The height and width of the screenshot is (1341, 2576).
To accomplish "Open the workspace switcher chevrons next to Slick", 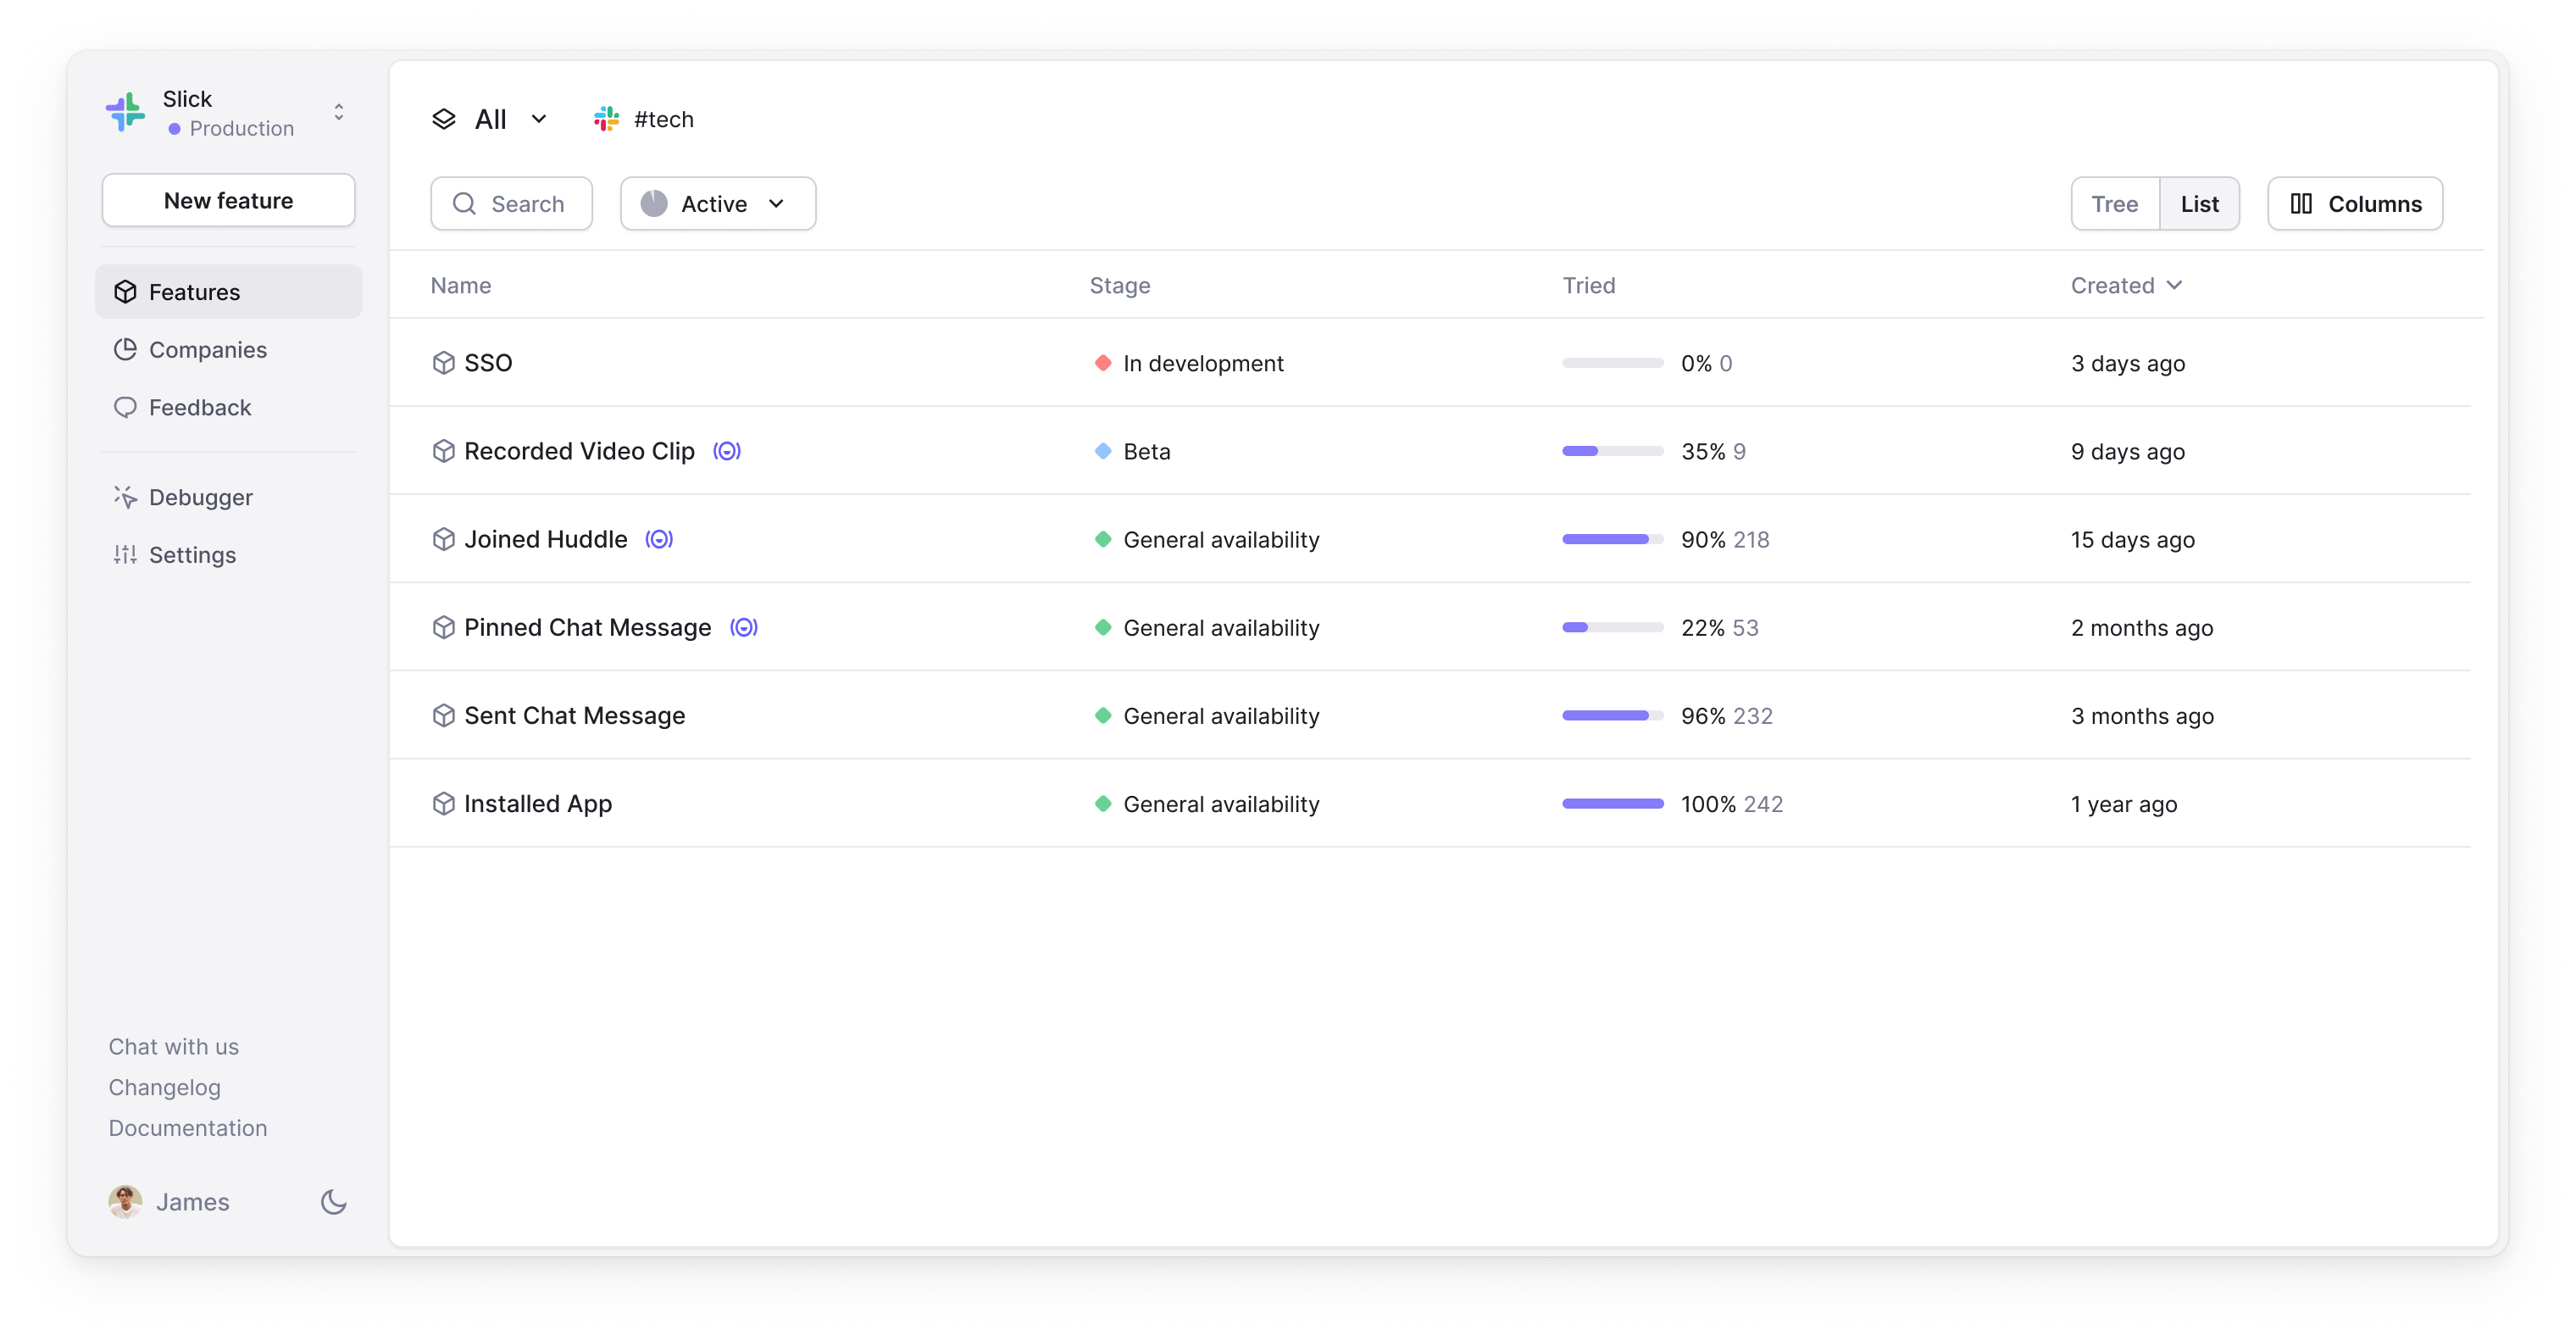I will 339,112.
